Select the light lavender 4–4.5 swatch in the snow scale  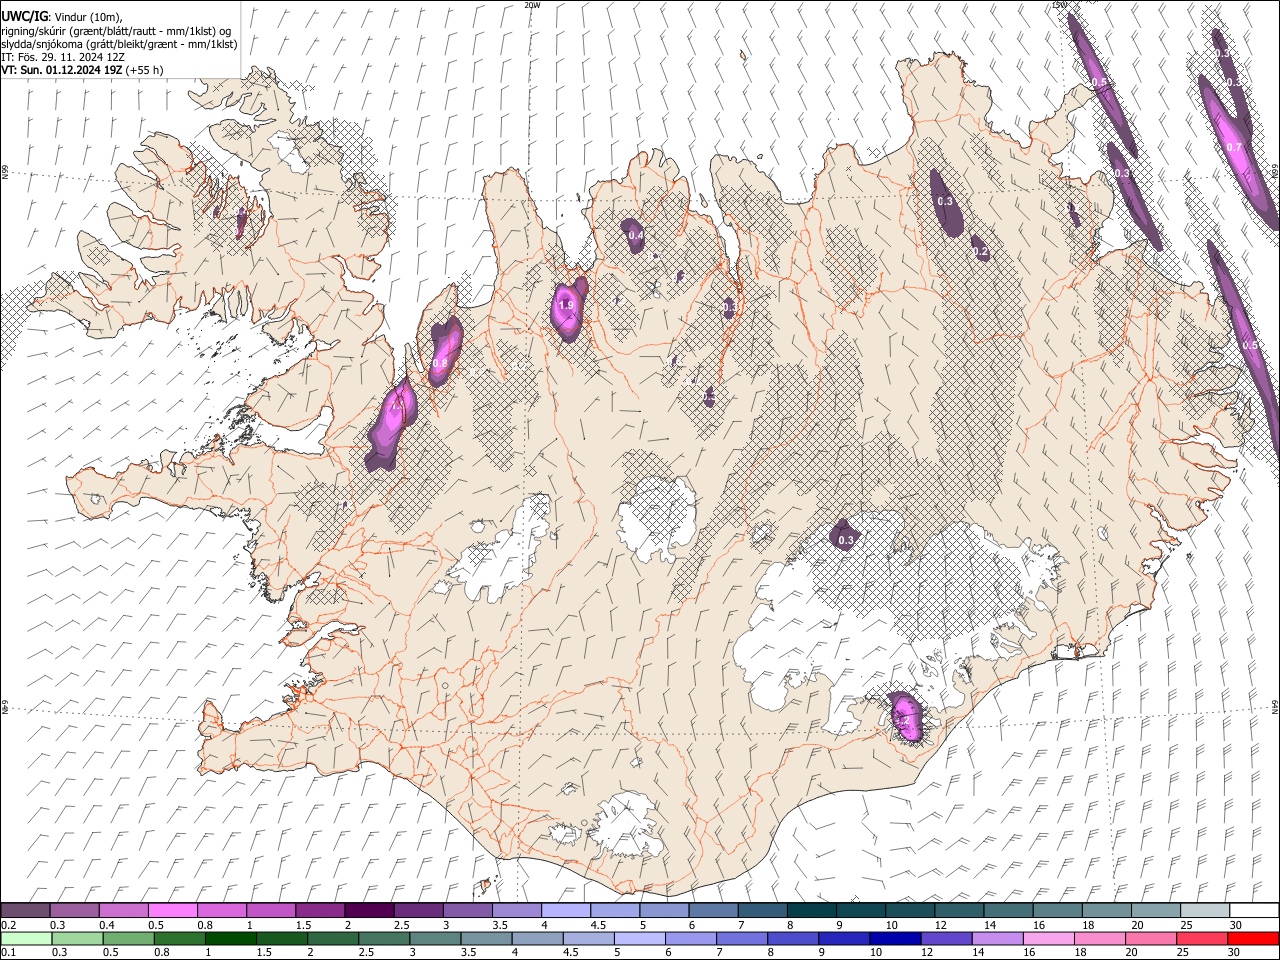[x=566, y=910]
